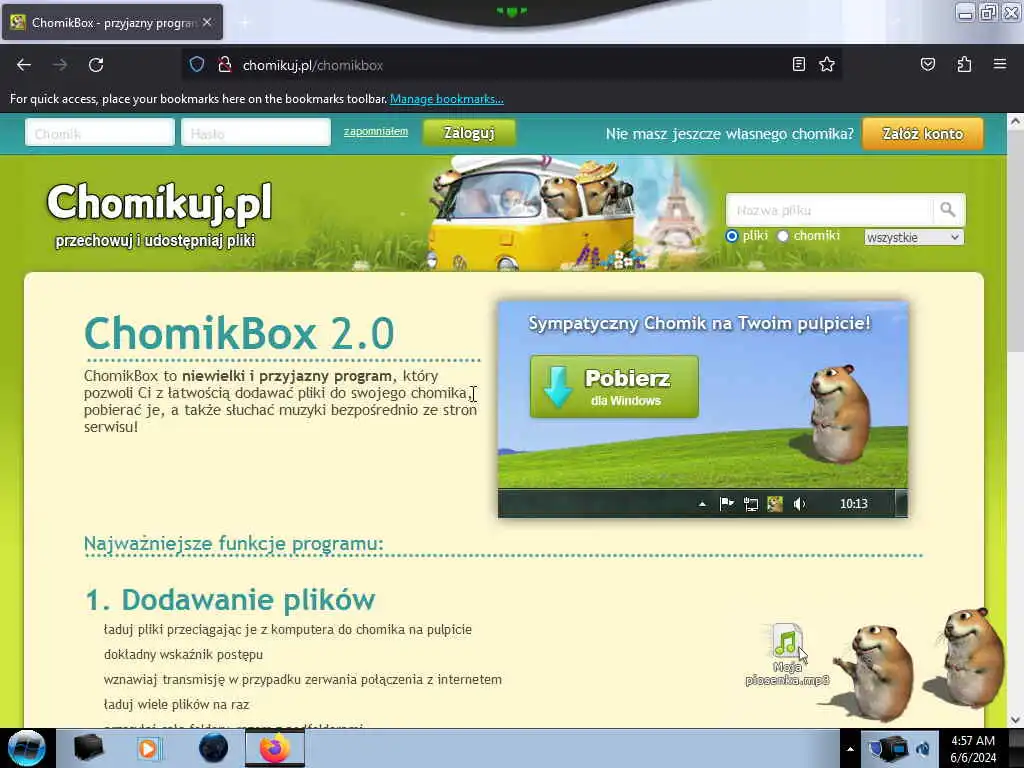
Task: Close the ChomikBox tab
Action: [x=207, y=22]
